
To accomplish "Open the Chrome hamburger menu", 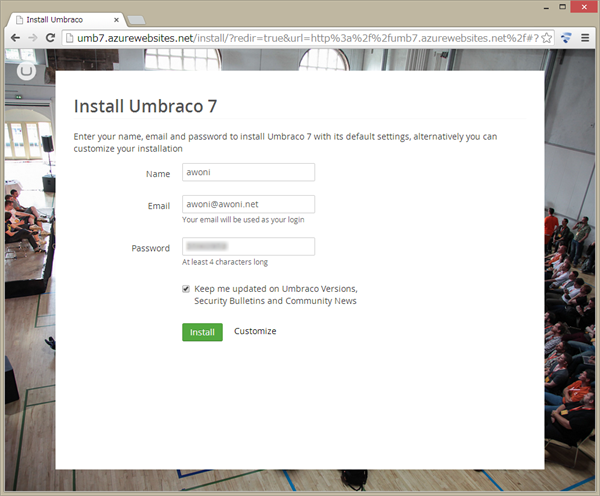I will (x=585, y=37).
